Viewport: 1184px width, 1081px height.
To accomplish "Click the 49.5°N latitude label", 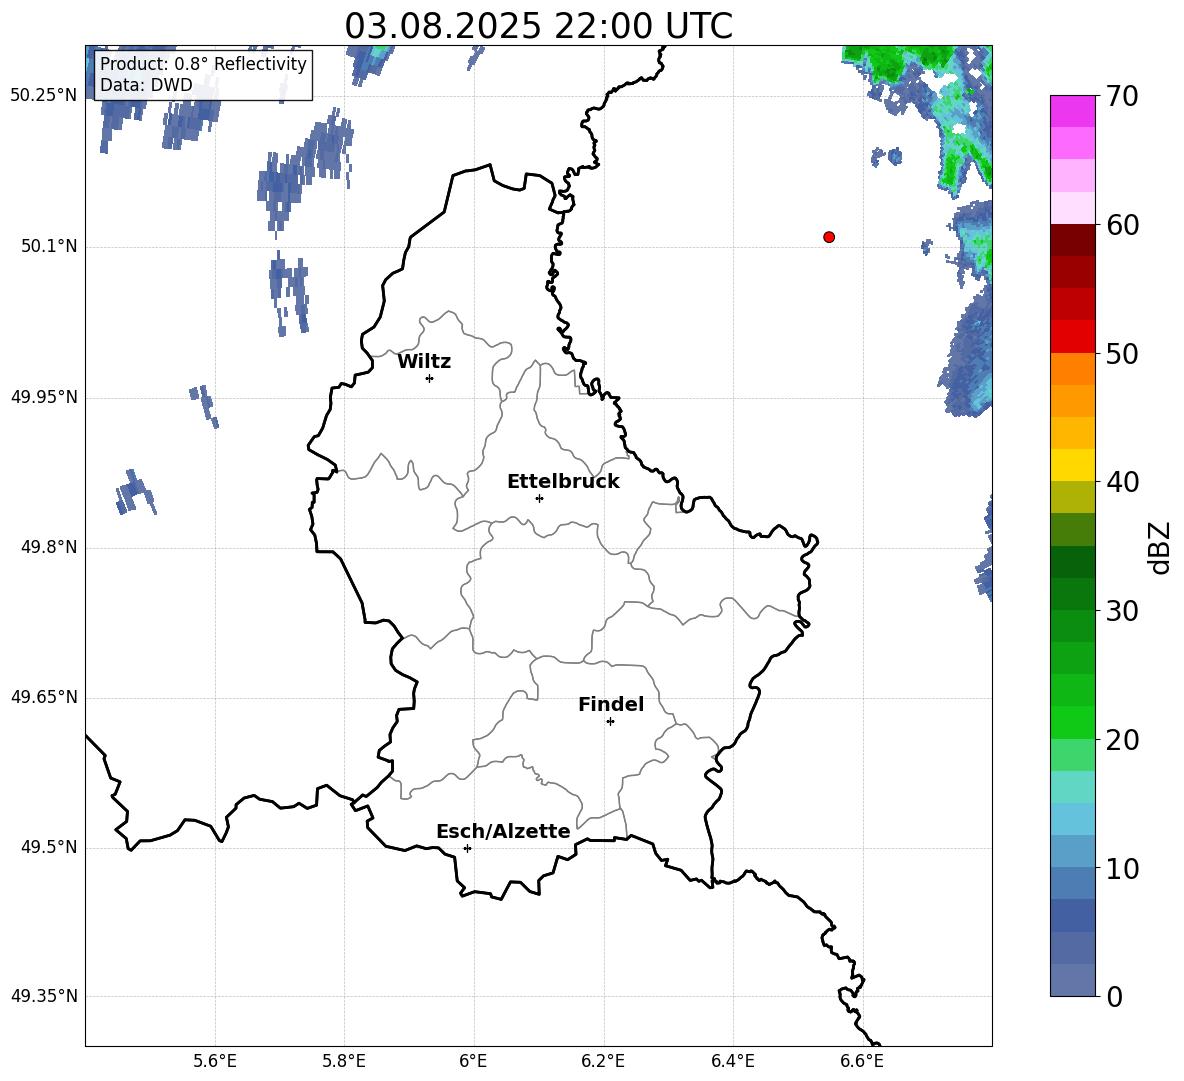I will click(x=49, y=847).
